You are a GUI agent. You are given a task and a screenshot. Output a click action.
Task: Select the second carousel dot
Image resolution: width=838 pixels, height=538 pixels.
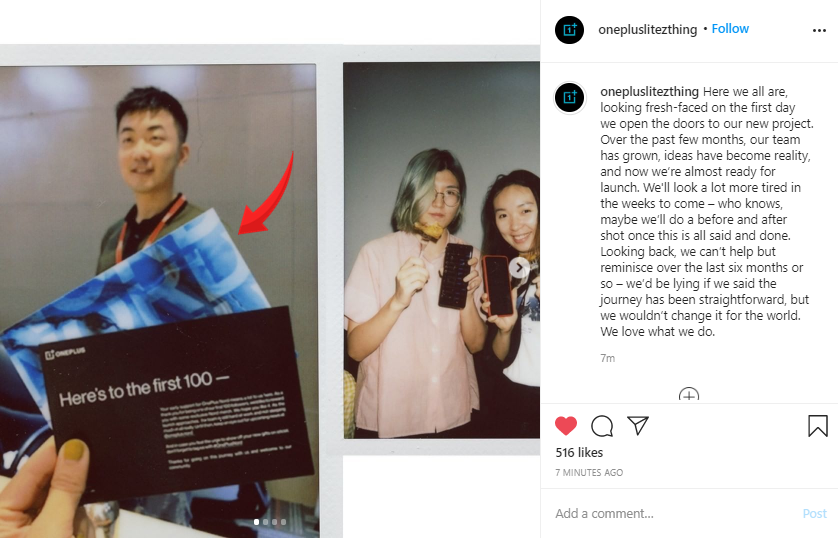(x=266, y=522)
